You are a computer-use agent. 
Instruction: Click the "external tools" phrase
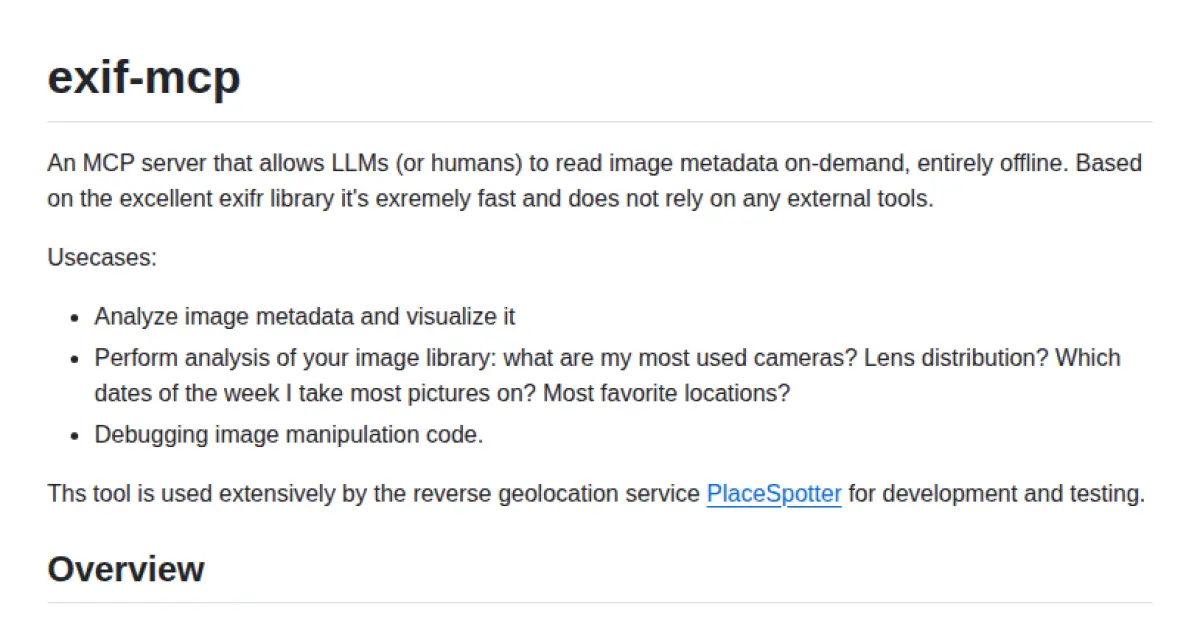(x=857, y=198)
